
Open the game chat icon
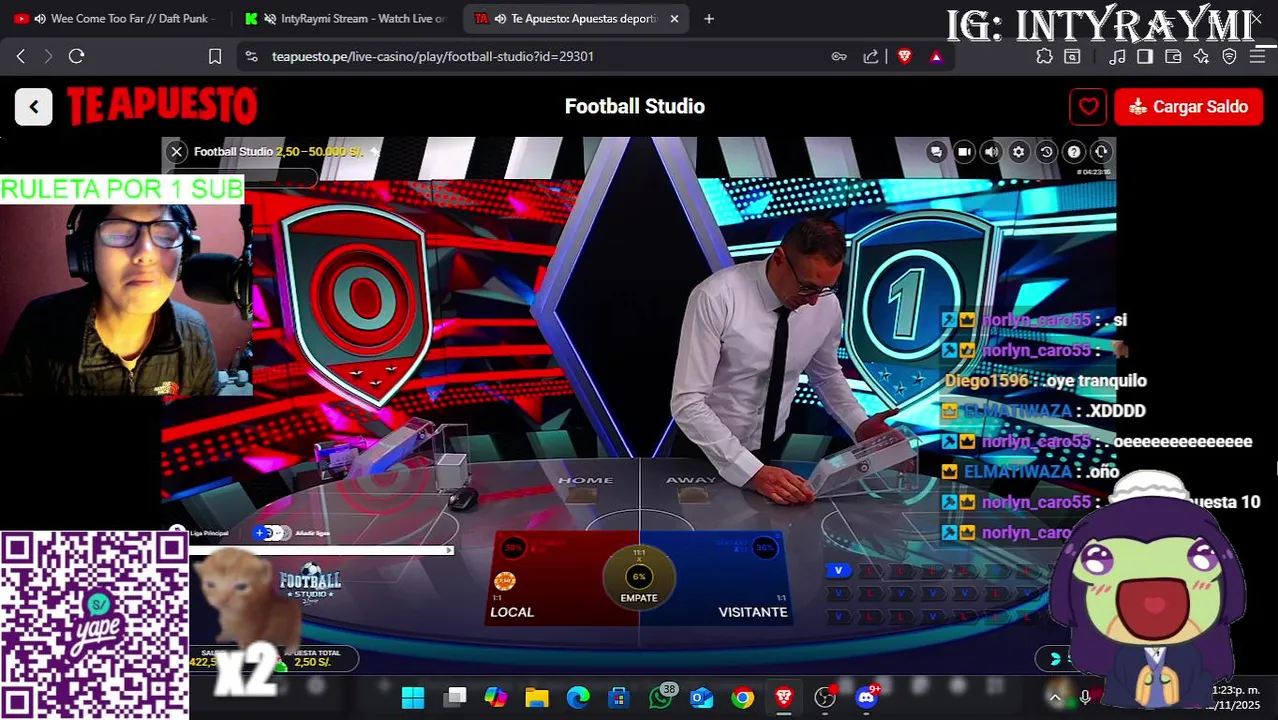pyautogui.click(x=936, y=152)
